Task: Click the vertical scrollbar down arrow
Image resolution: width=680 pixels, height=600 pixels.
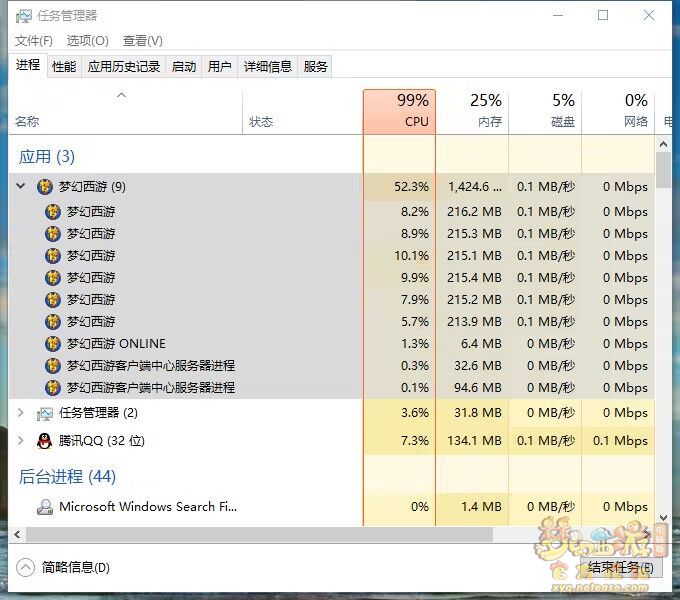Action: (663, 518)
